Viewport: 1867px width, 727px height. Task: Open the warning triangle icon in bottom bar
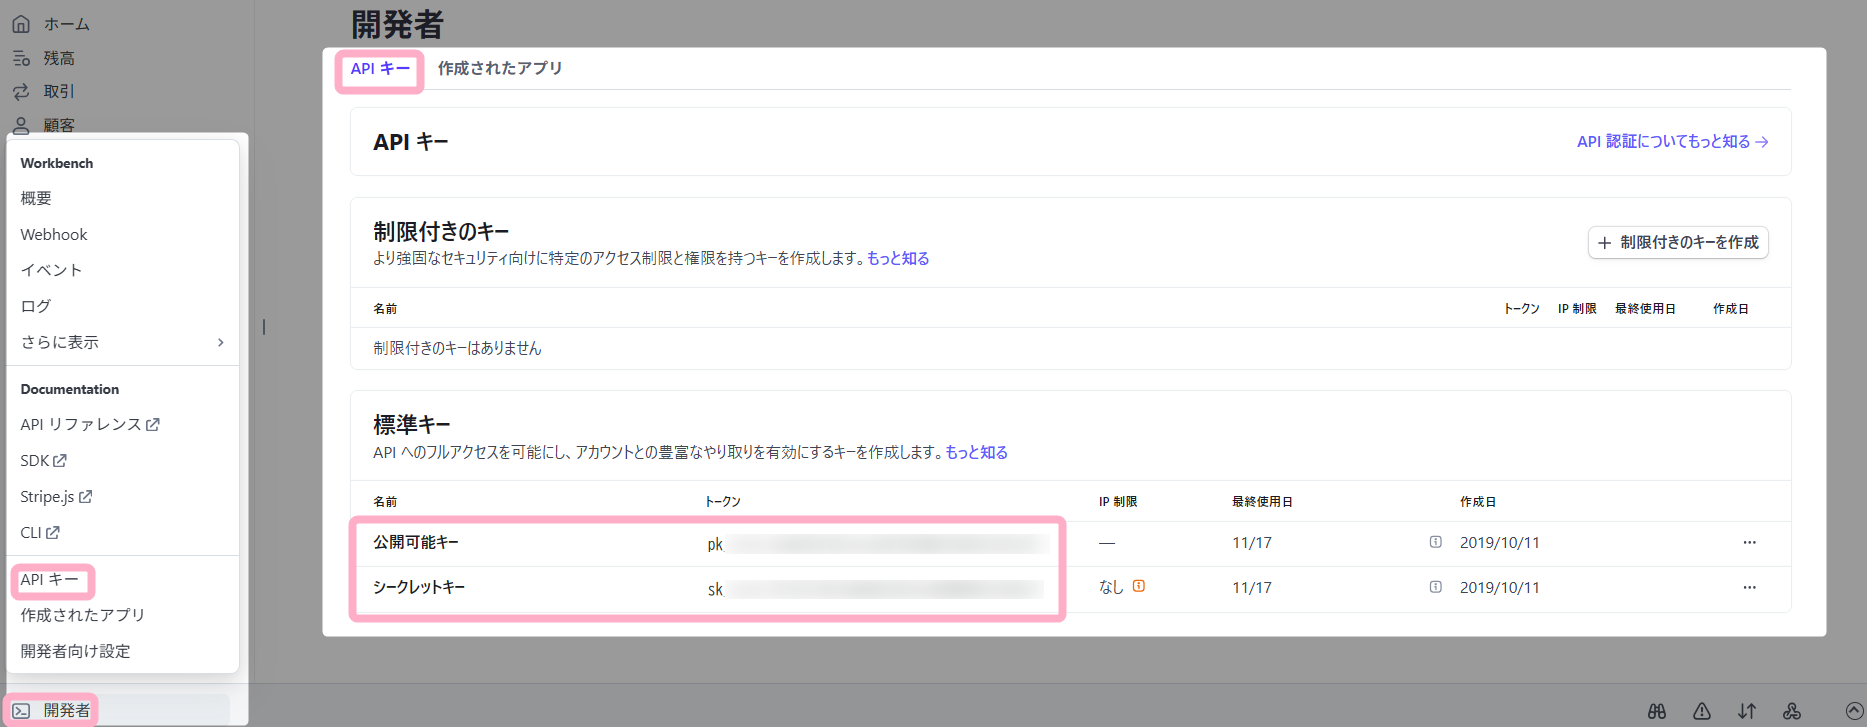pyautogui.click(x=1702, y=711)
